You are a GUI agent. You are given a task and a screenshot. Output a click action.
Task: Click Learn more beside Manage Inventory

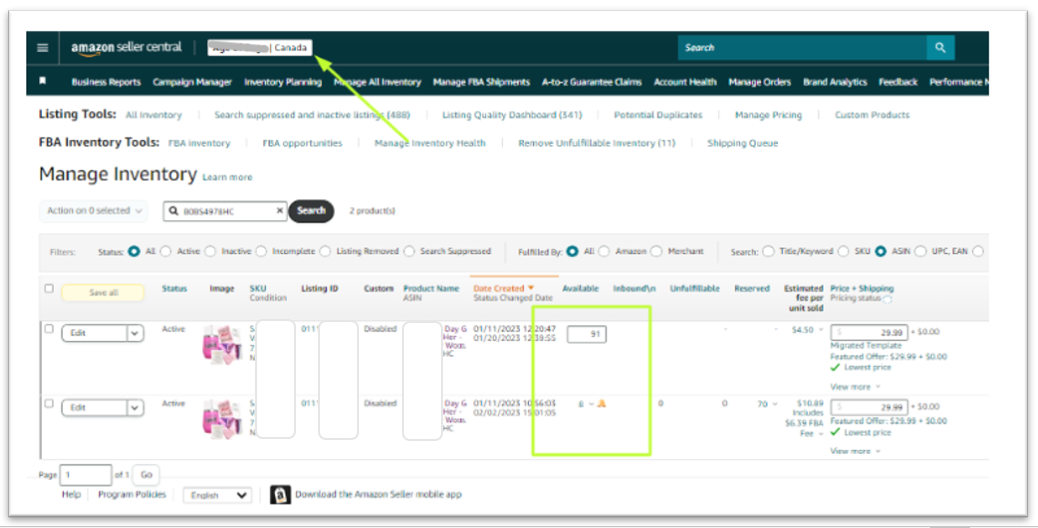(x=227, y=177)
